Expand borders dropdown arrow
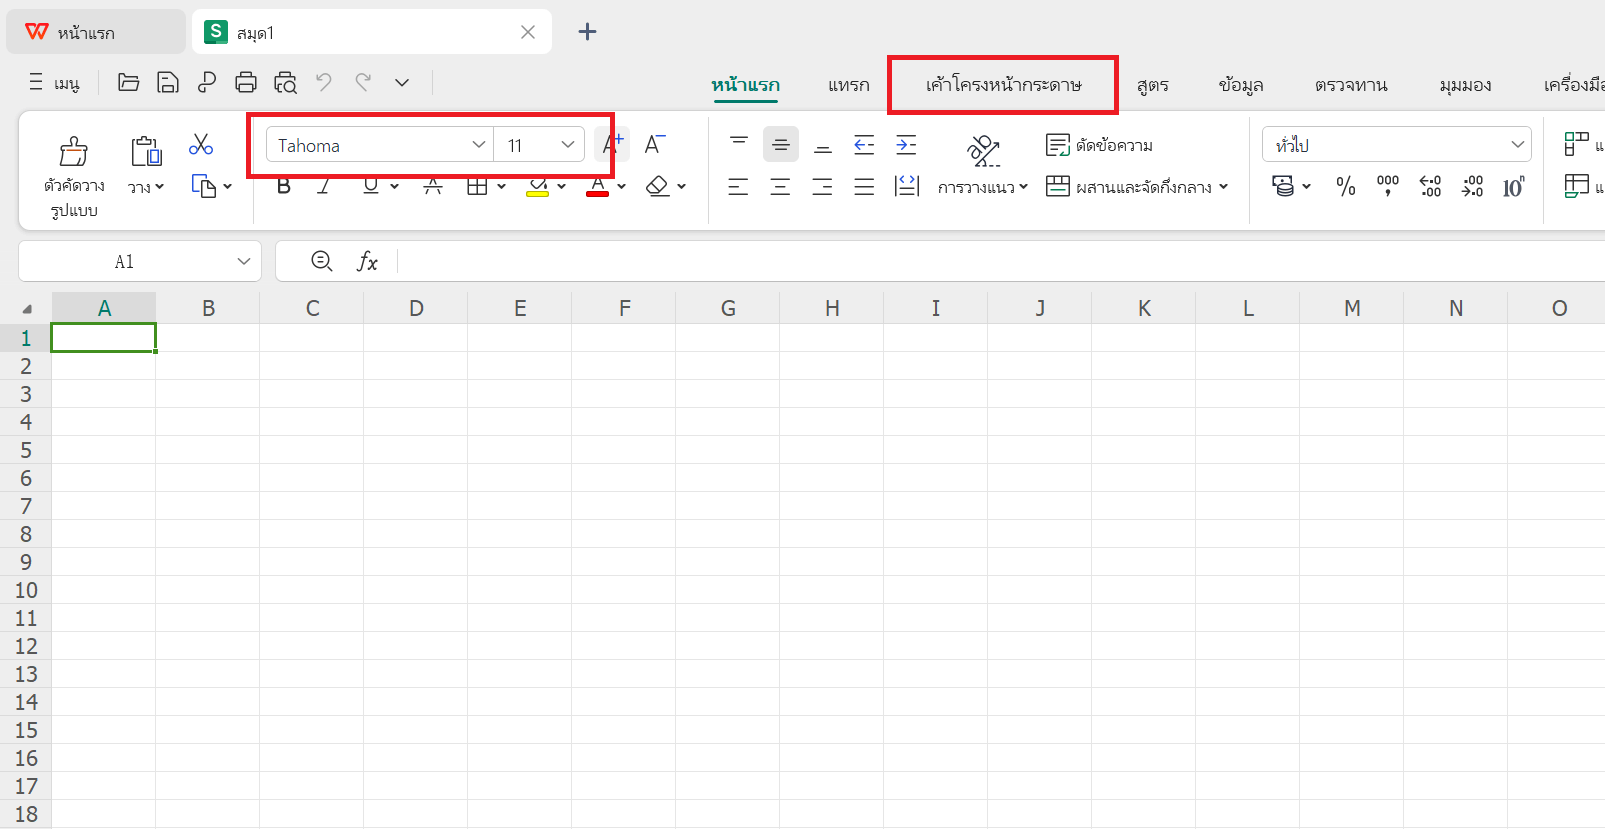1605x829 pixels. (502, 186)
